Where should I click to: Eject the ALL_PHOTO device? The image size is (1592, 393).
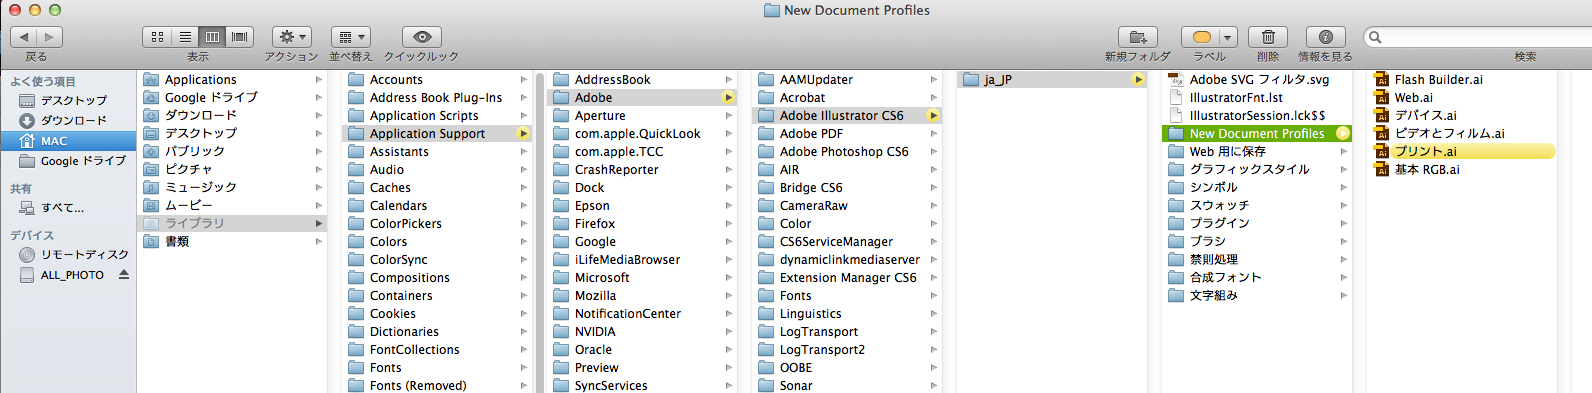point(124,274)
